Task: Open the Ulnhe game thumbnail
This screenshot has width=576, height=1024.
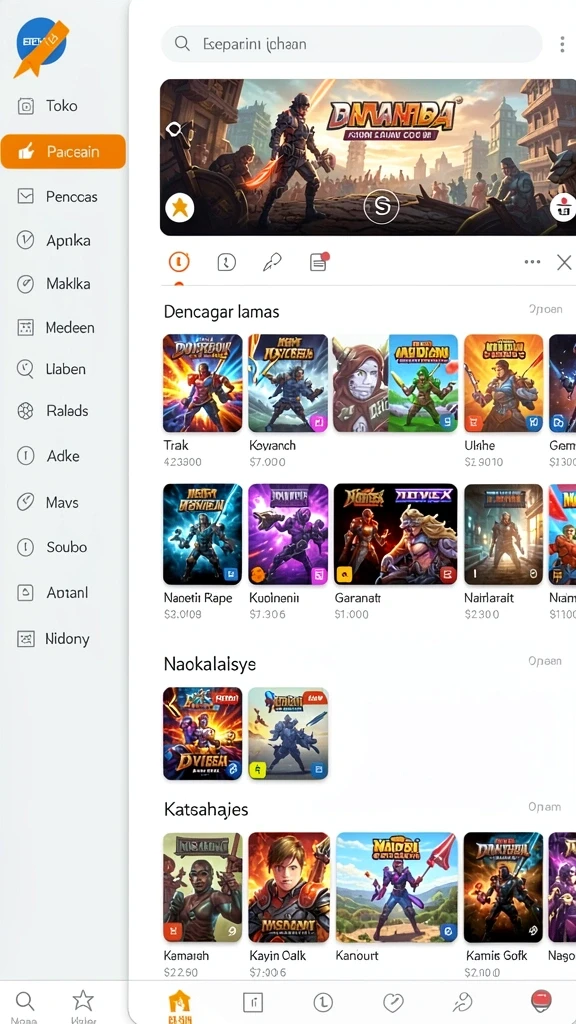Action: point(504,383)
